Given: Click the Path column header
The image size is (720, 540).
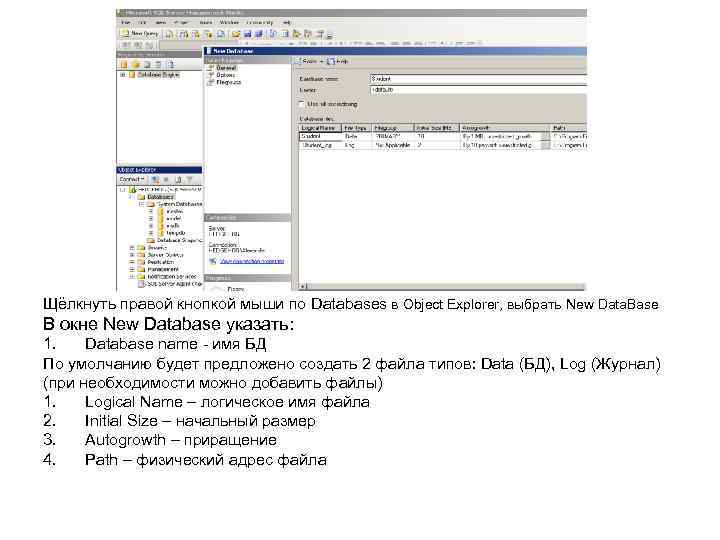Looking at the screenshot, I should tap(568, 128).
